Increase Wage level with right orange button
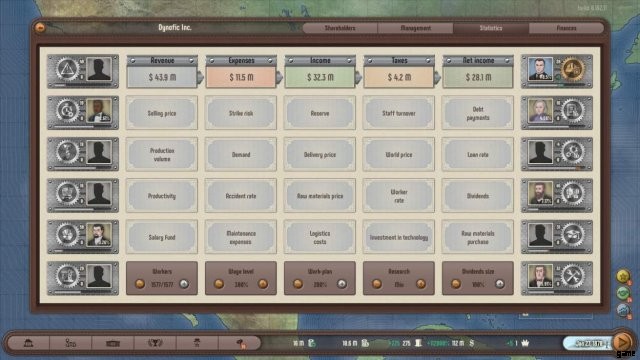 tap(263, 284)
